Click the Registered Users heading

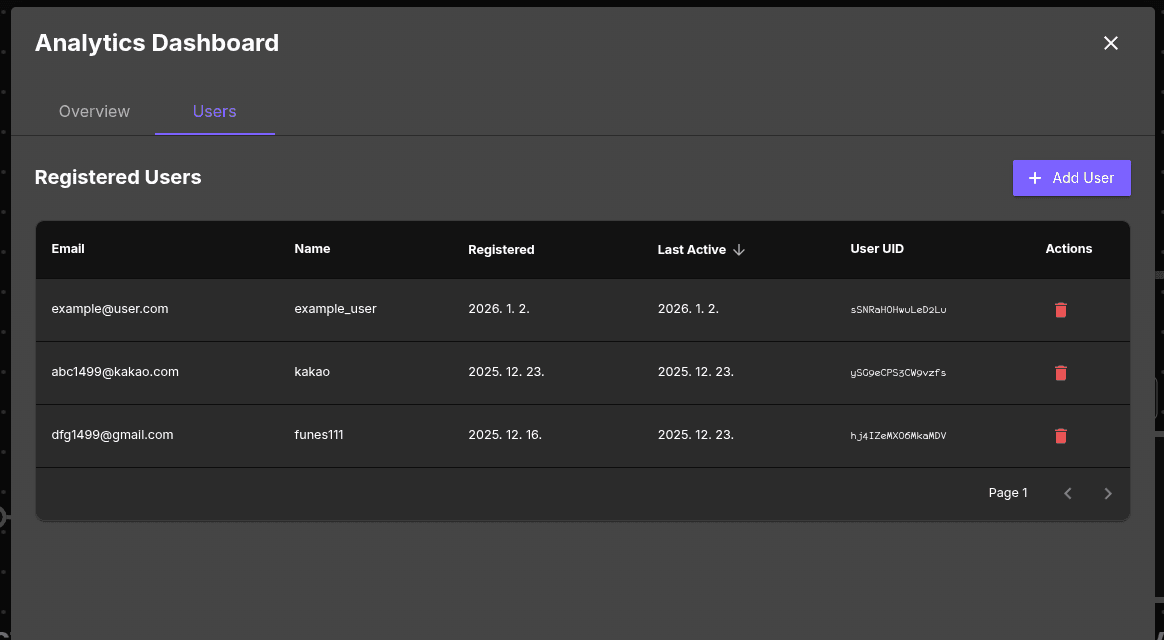118,177
